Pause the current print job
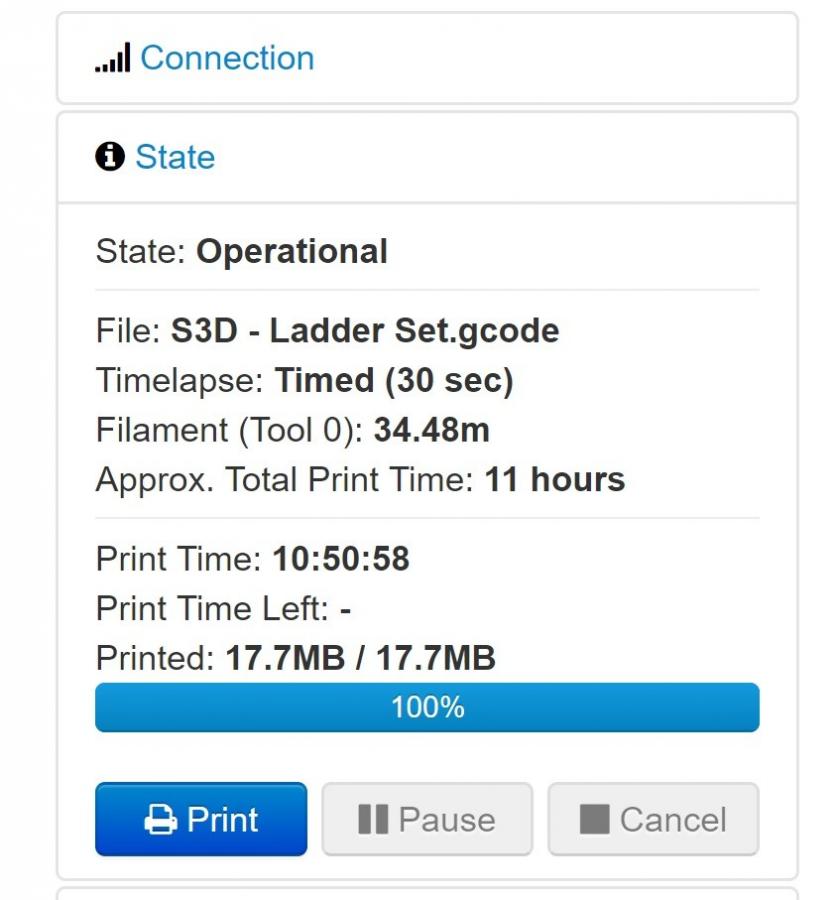This screenshot has width=836, height=900. pos(427,819)
